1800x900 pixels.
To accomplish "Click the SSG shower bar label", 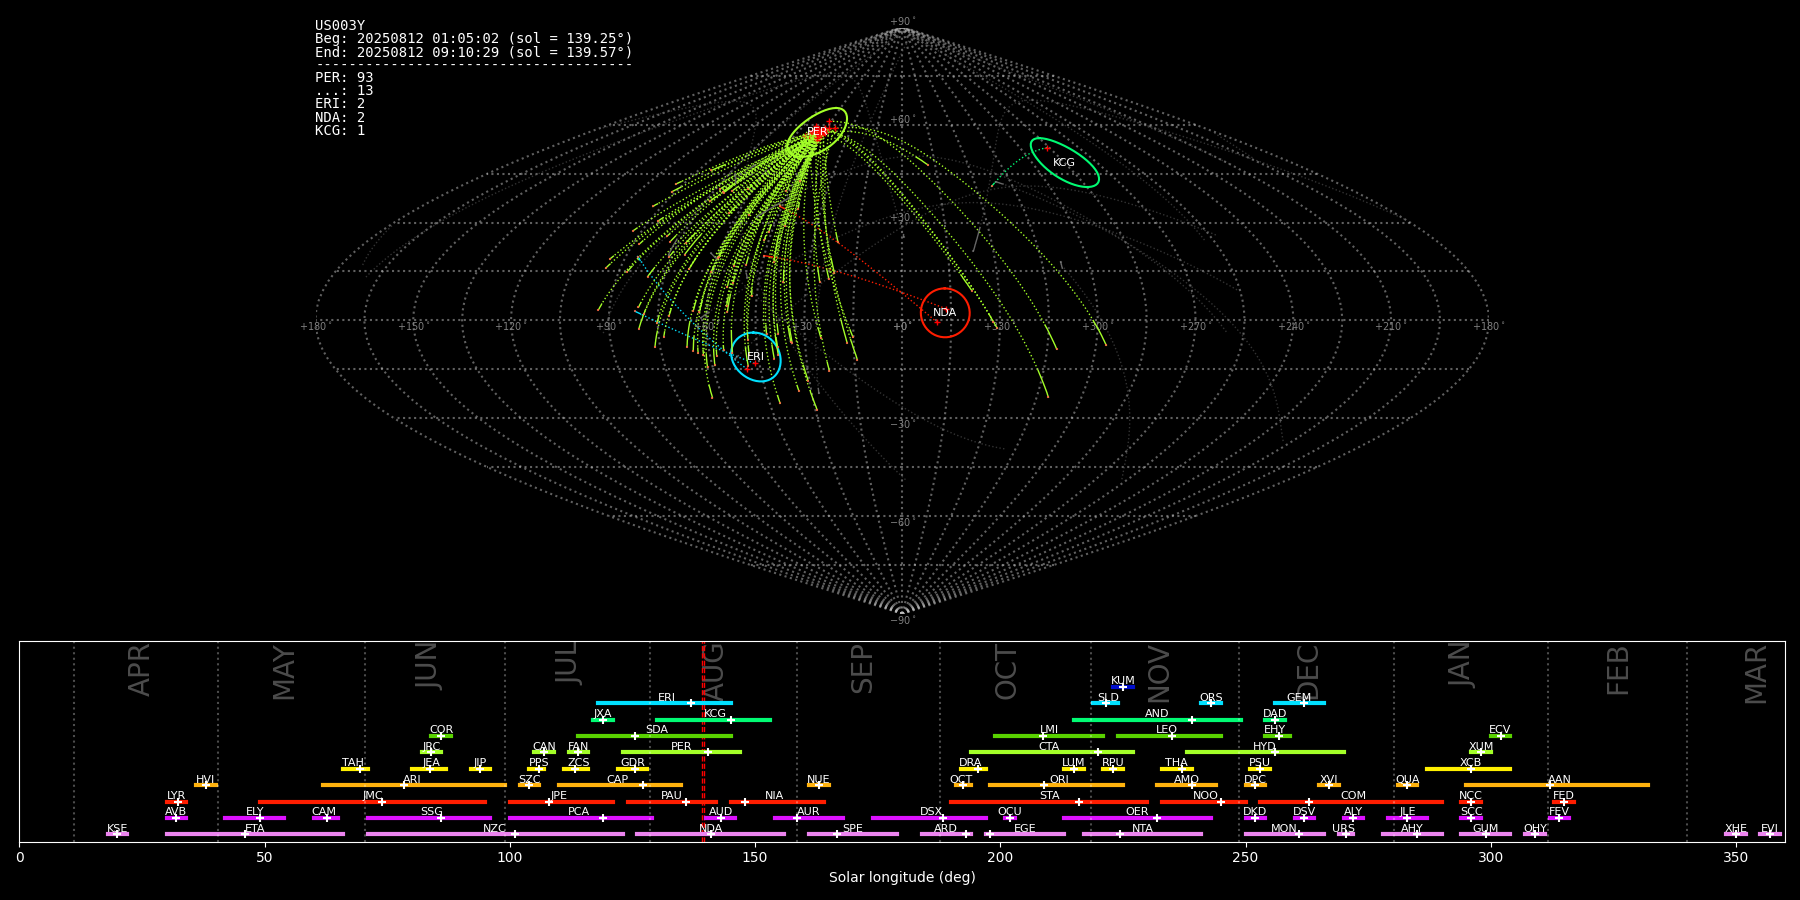I will 431,812.
